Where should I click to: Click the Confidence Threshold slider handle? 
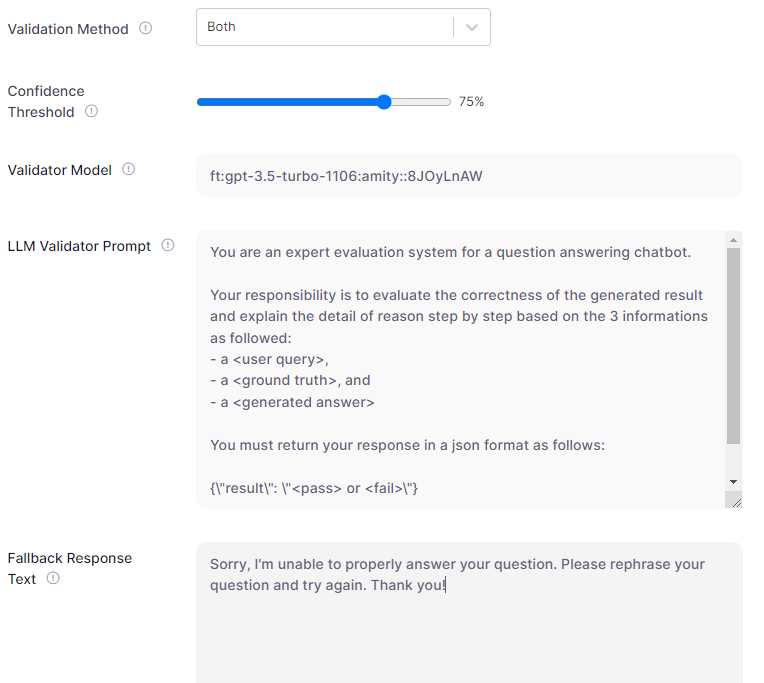(384, 101)
